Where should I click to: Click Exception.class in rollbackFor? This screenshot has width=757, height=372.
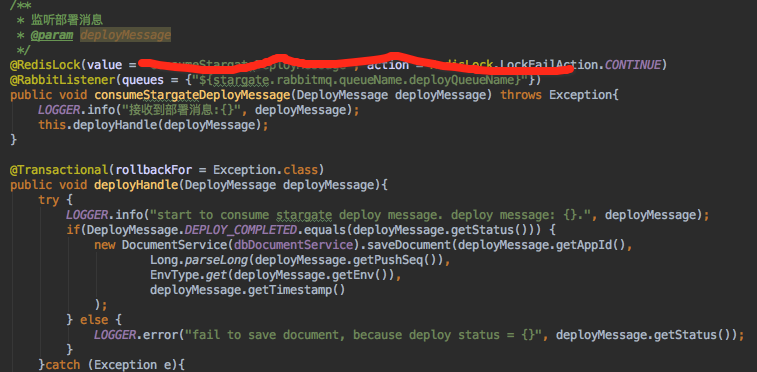click(266, 170)
